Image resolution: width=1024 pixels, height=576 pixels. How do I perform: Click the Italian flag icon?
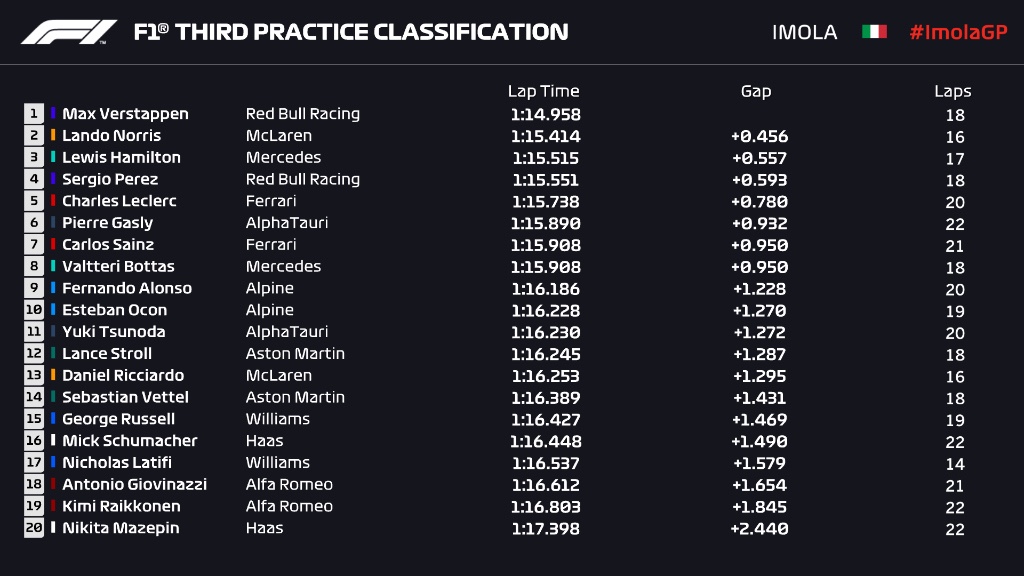[874, 32]
